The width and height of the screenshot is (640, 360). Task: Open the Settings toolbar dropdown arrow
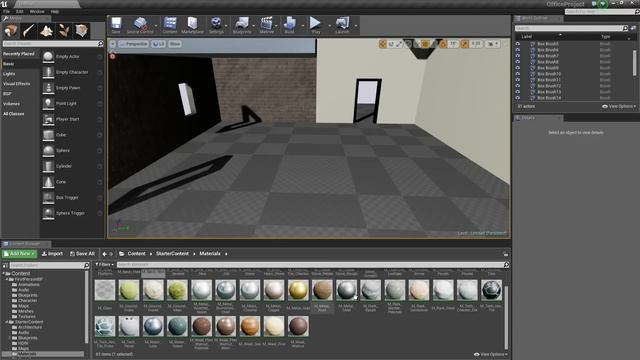(x=227, y=26)
